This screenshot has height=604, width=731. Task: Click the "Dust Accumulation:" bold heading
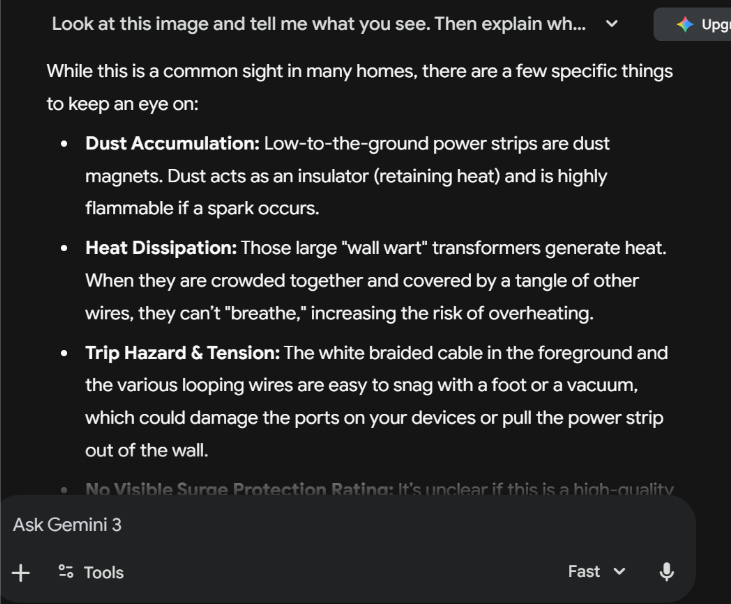[172, 144]
